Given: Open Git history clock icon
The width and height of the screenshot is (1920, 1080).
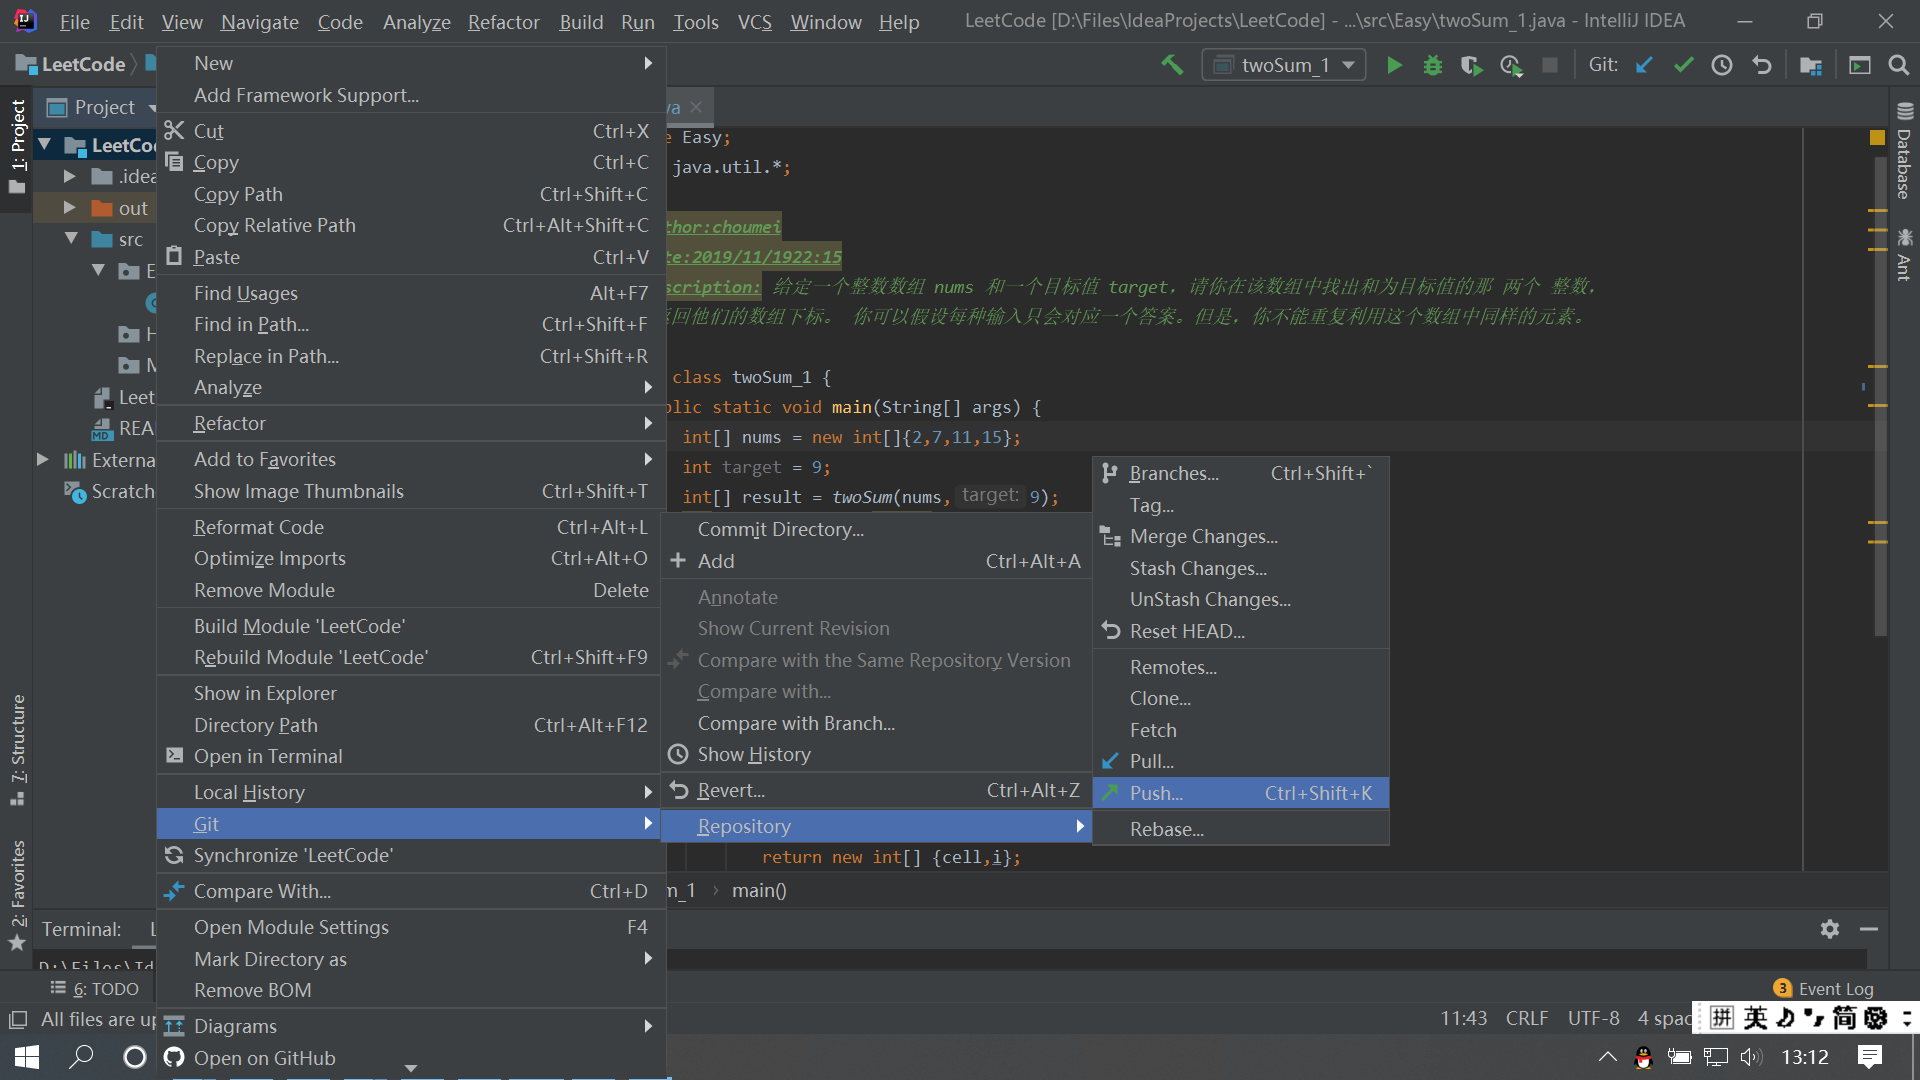Looking at the screenshot, I should pyautogui.click(x=1722, y=65).
